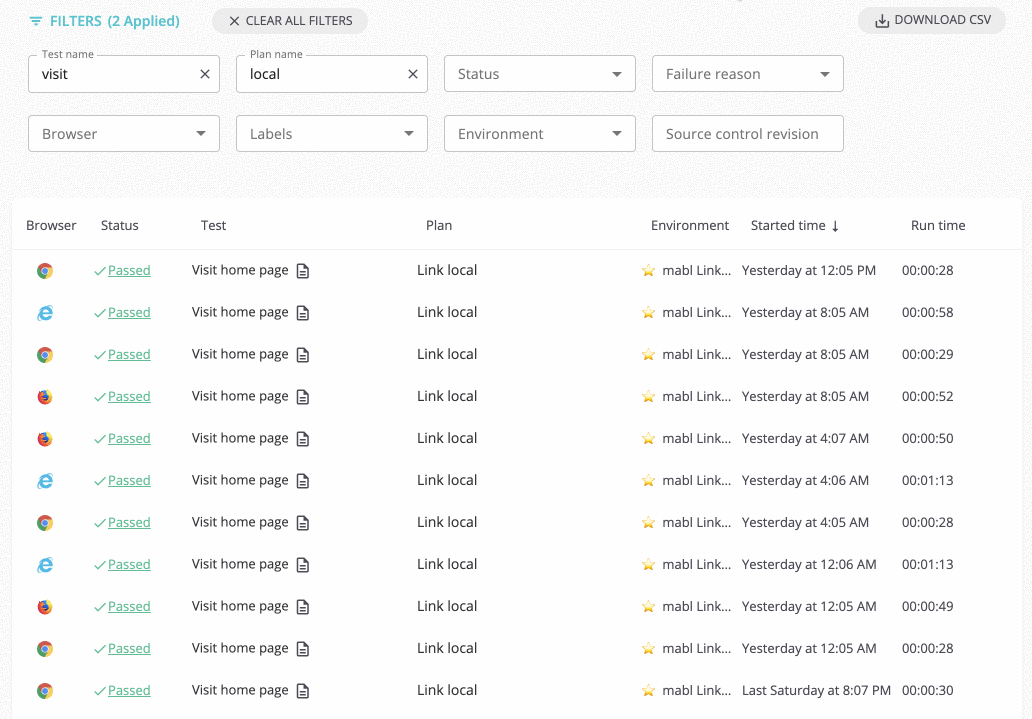Open Passed link for 00:00:52 run
Viewport: 1032px width, 719px height.
(x=129, y=397)
